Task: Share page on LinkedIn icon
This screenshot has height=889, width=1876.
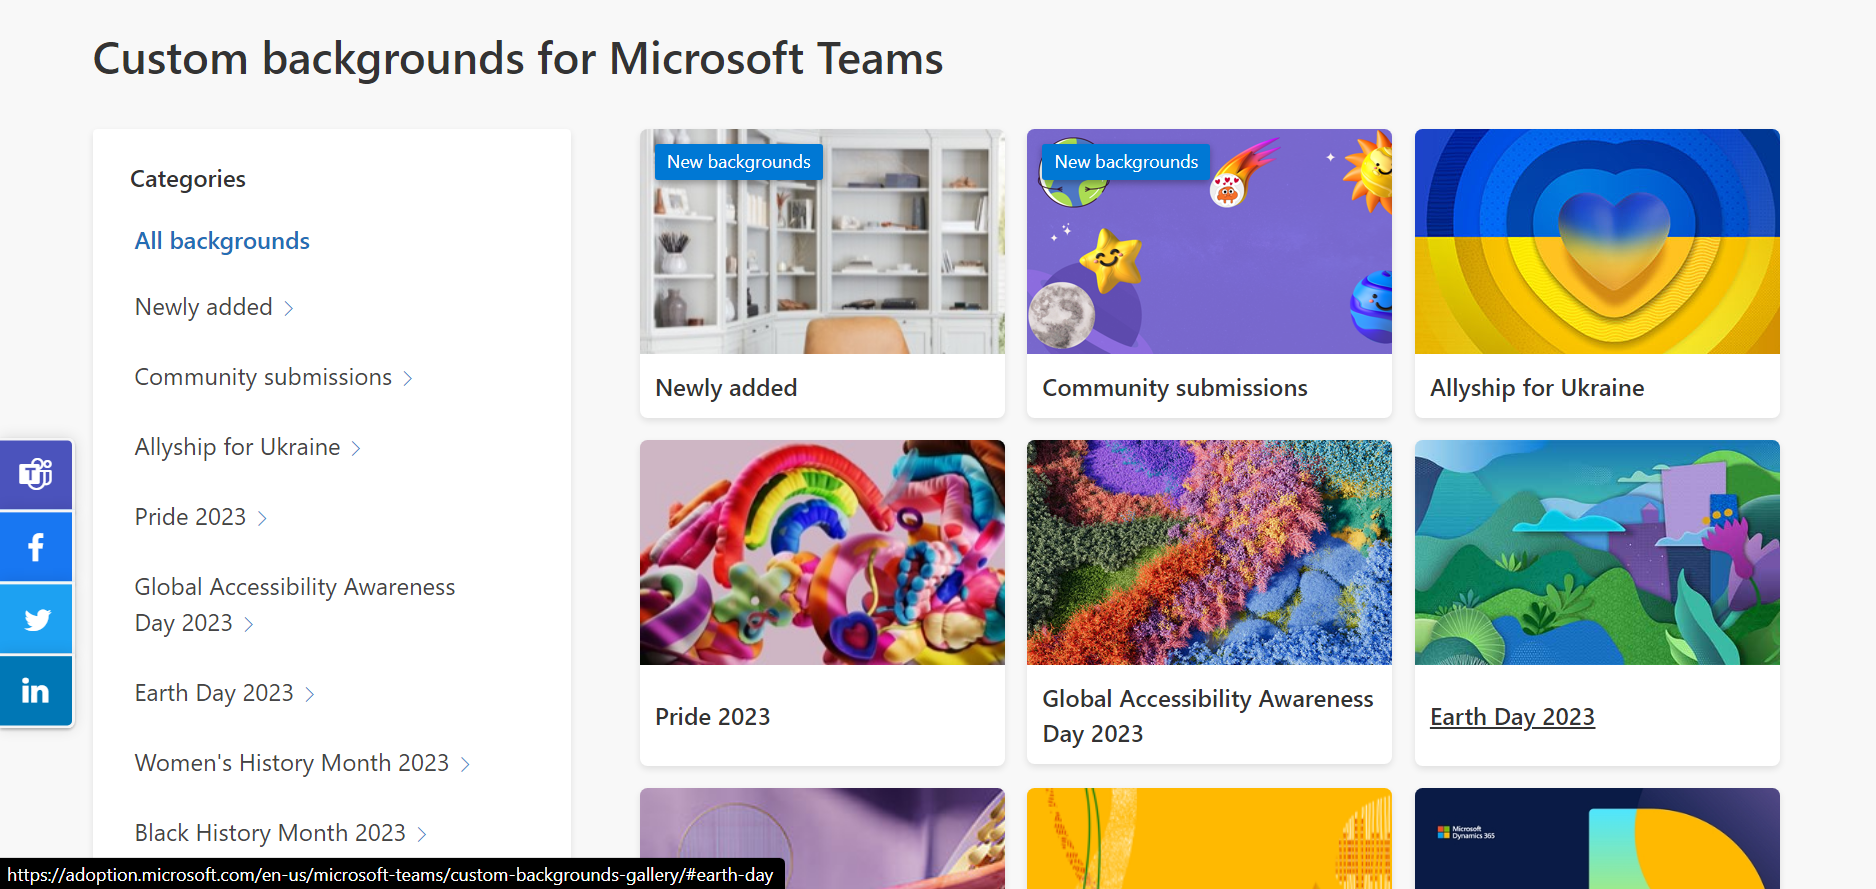Action: pos(36,691)
